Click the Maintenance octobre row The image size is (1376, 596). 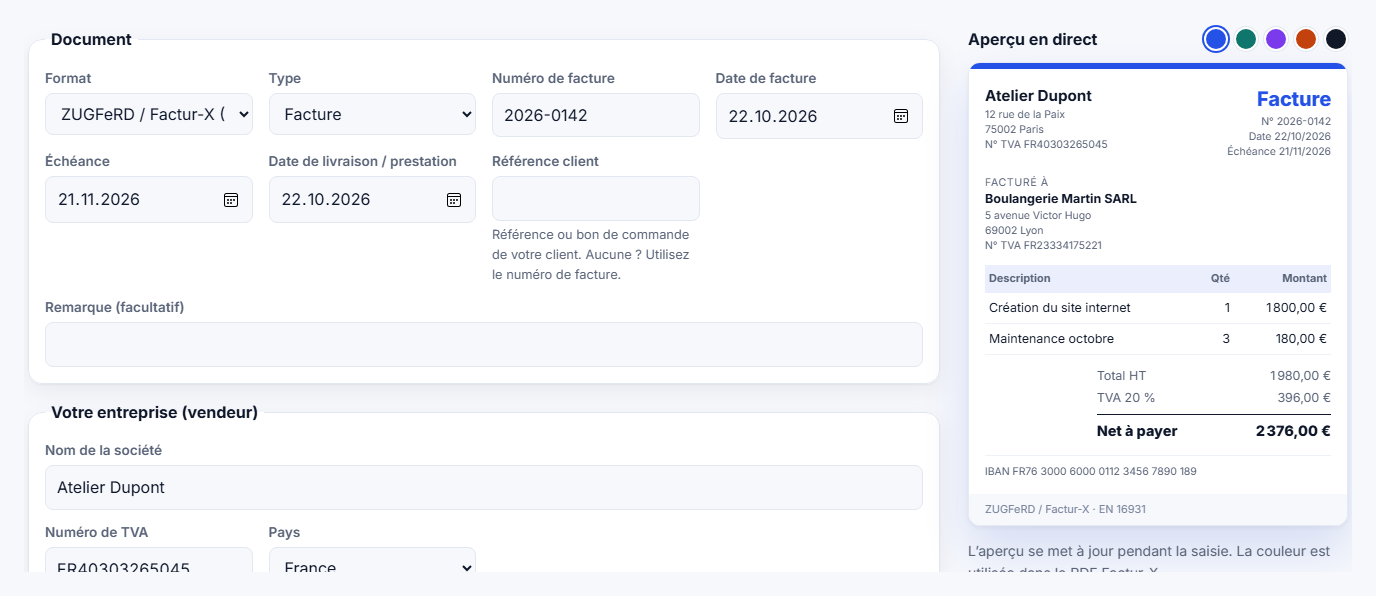(1158, 339)
